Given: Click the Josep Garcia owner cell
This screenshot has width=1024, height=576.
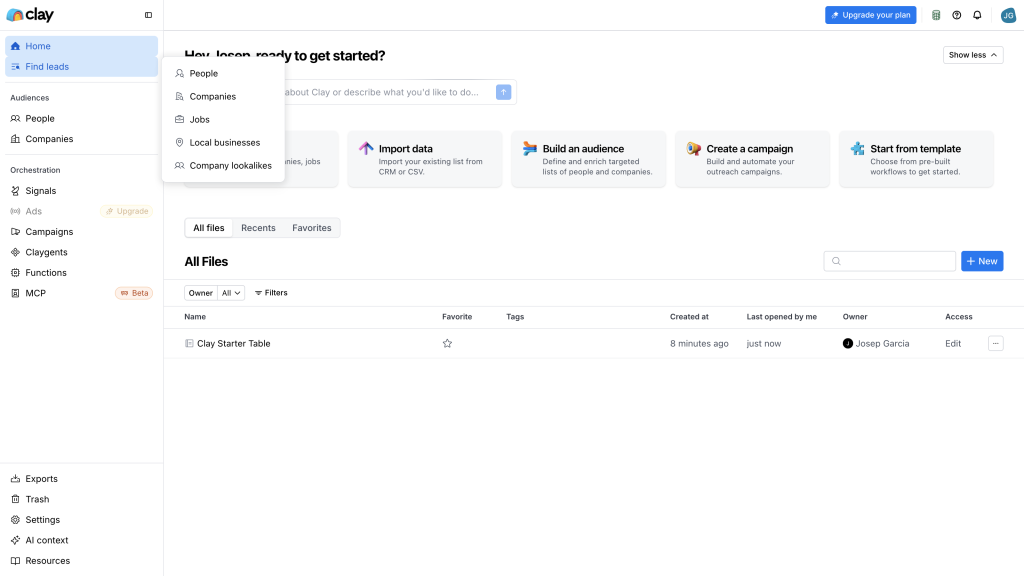Looking at the screenshot, I should (876, 344).
